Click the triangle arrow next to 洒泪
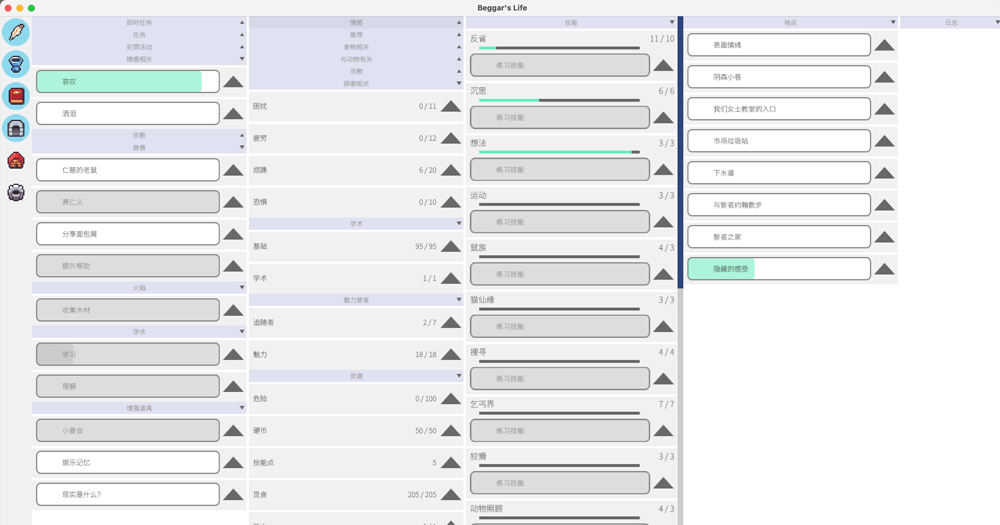 tap(233, 114)
